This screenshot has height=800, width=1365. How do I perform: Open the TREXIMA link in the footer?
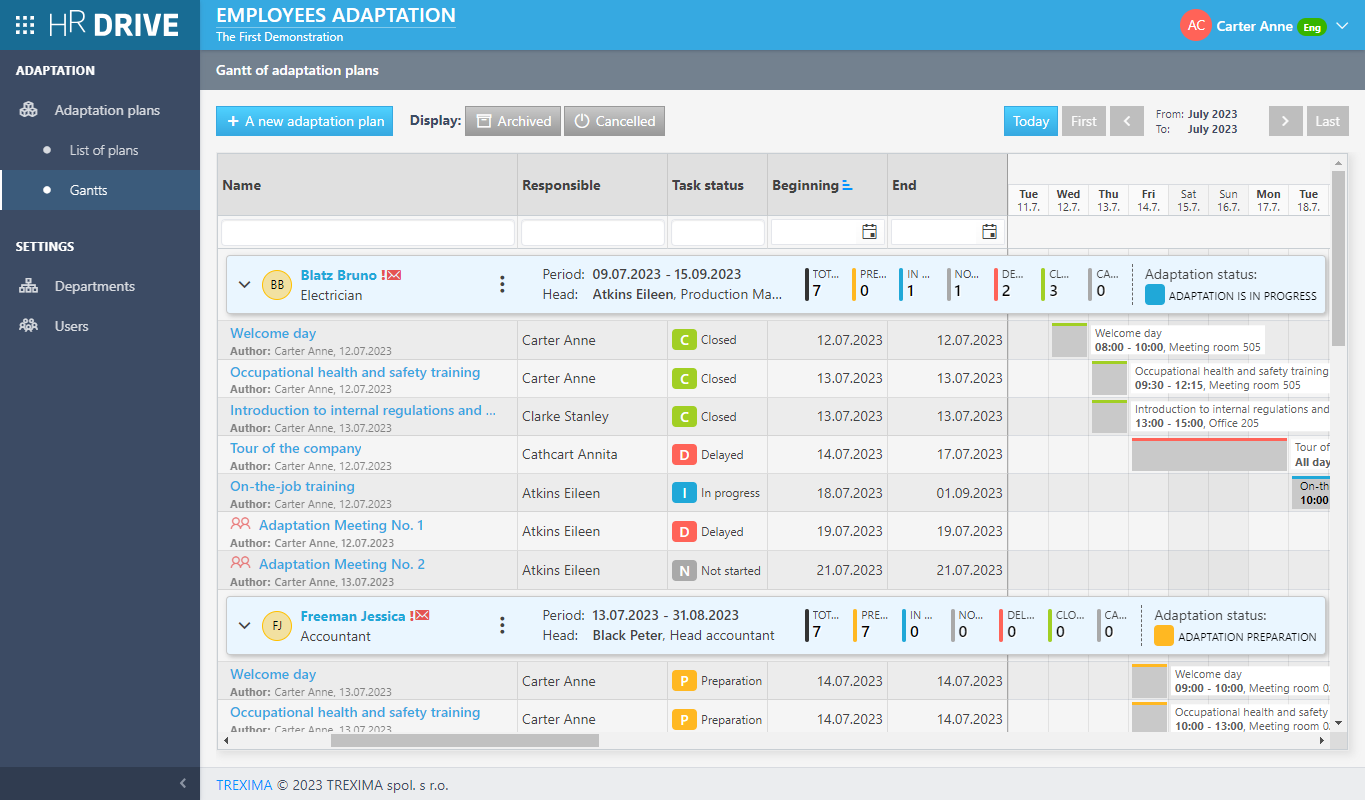[244, 785]
